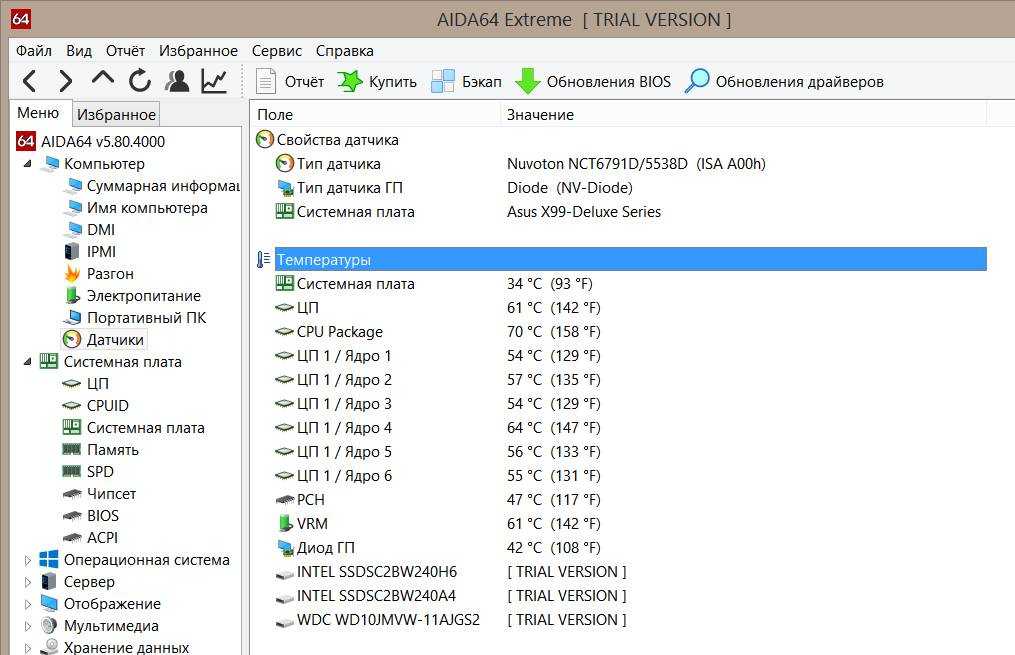Open the Вид menu
The image size is (1015, 655).
pos(79,50)
